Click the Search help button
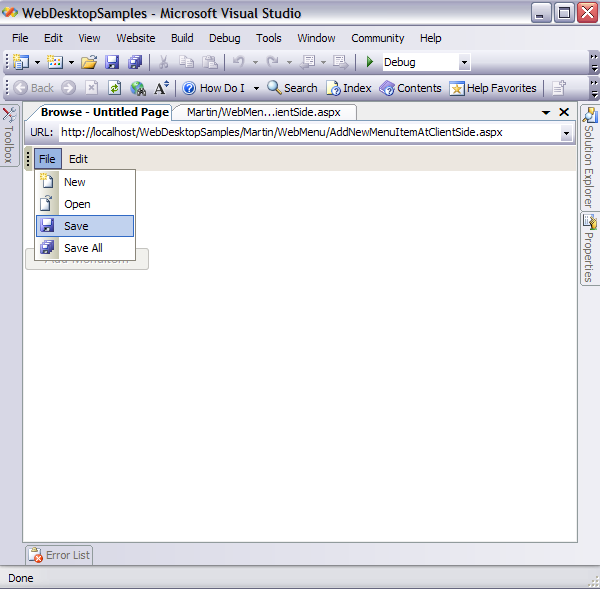 tap(292, 88)
